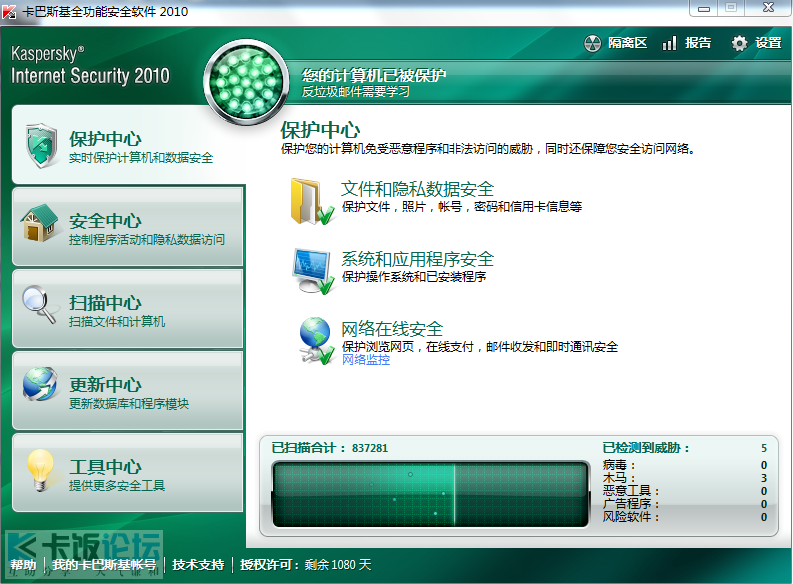Open the 技术支持 link
The height and width of the screenshot is (584, 793).
pyautogui.click(x=198, y=565)
